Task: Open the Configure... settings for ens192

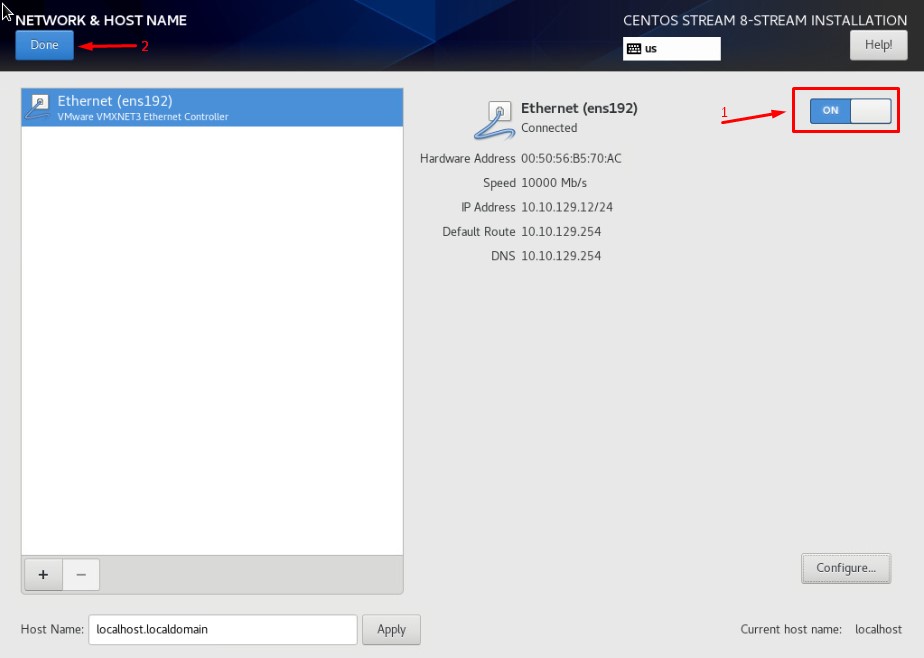Action: click(x=845, y=568)
